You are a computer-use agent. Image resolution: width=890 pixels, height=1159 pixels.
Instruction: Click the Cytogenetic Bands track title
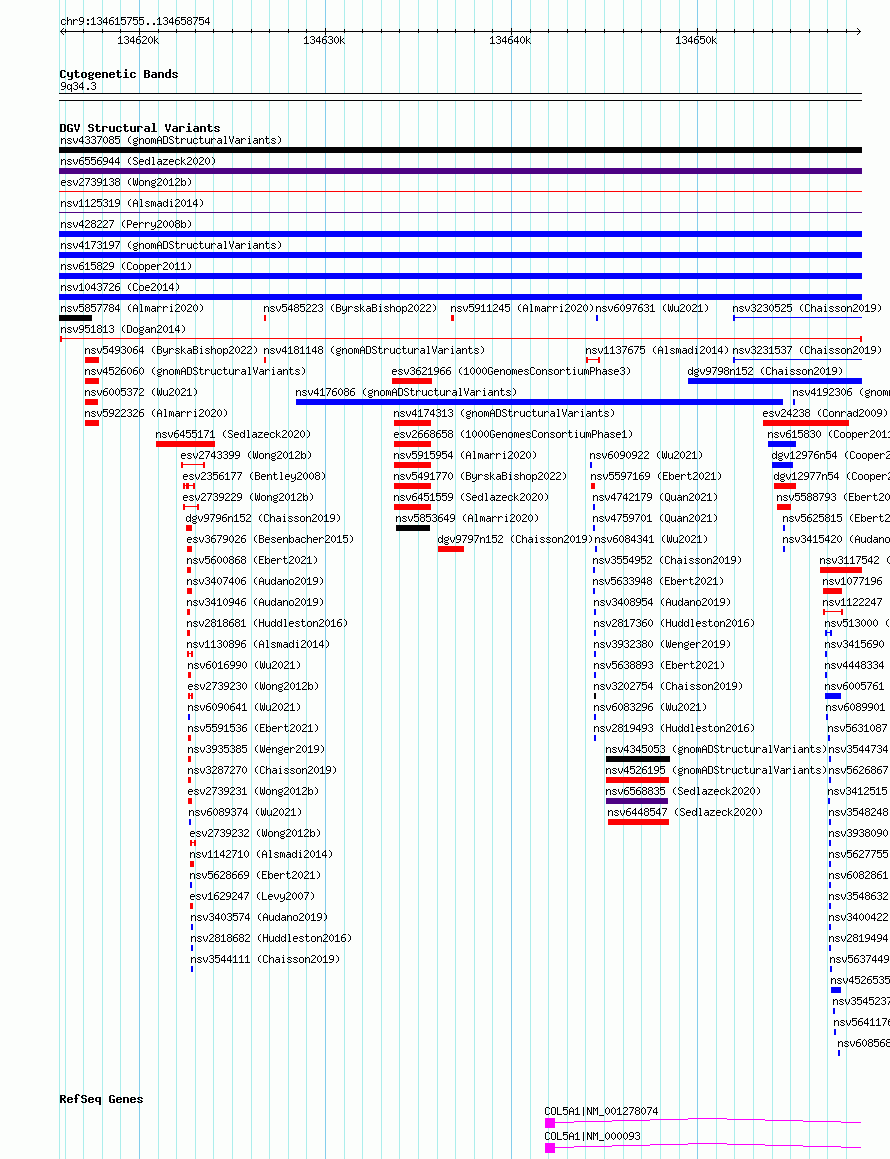click(x=118, y=74)
